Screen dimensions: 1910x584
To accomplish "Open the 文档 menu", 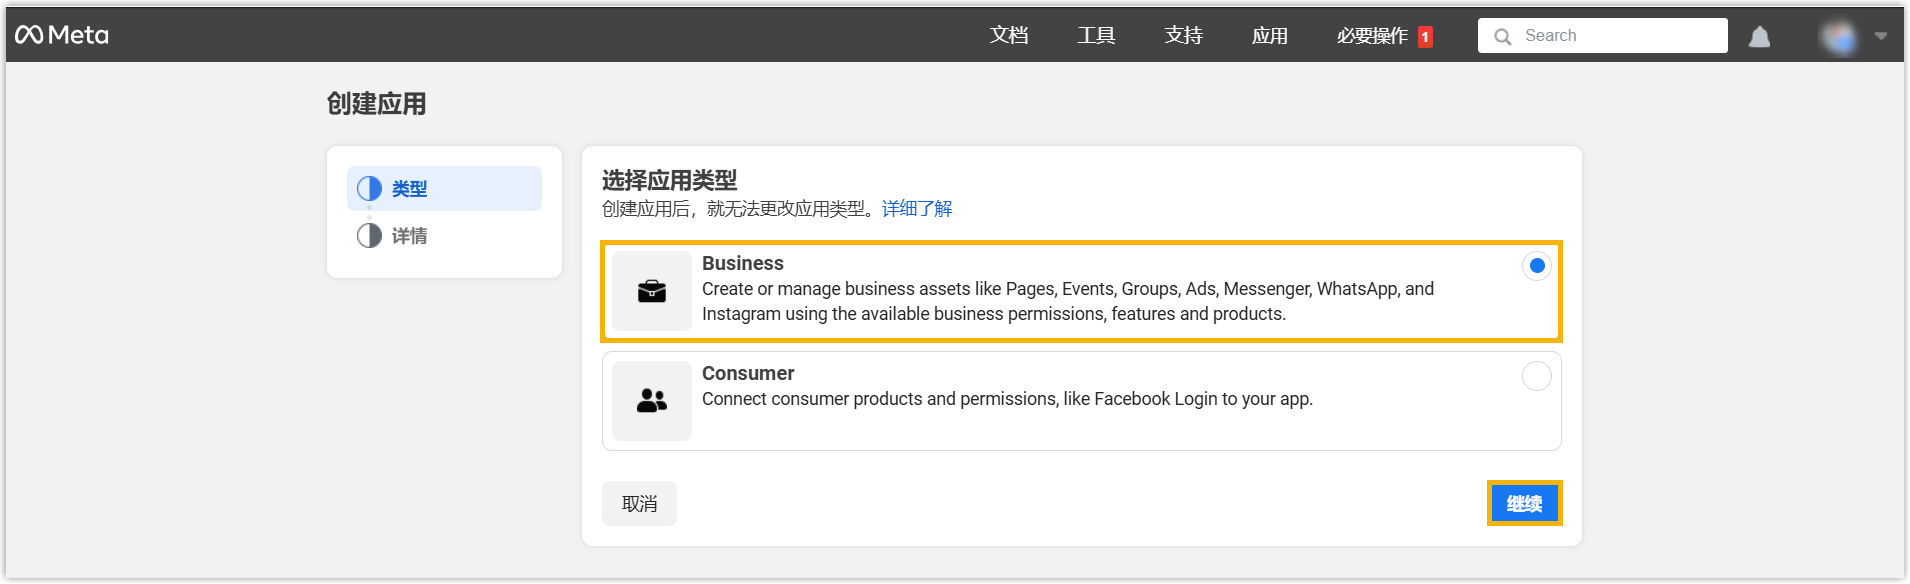I will click(x=1009, y=36).
